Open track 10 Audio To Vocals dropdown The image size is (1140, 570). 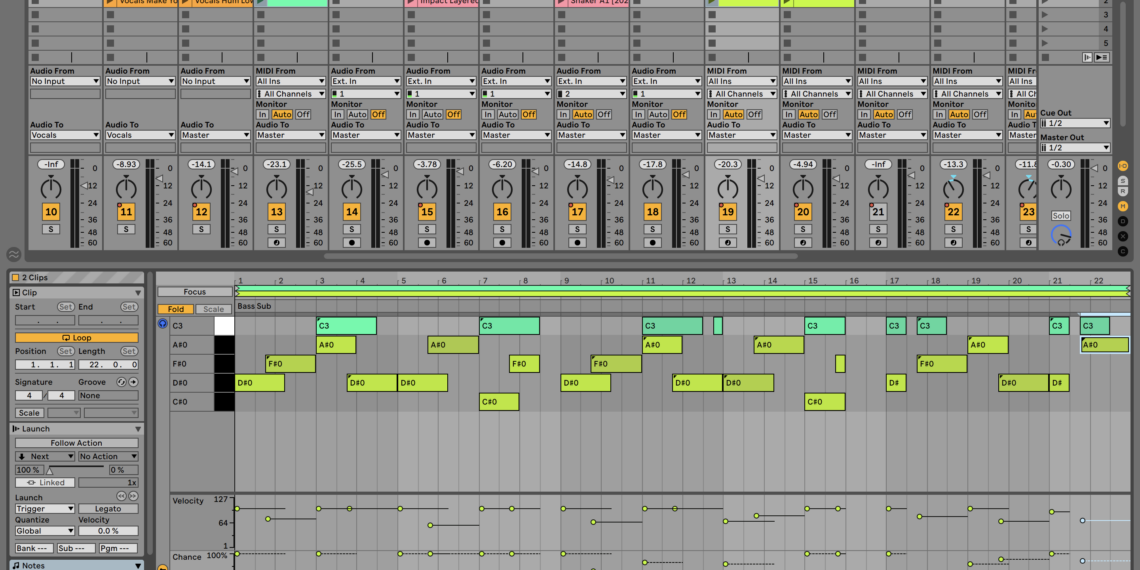coord(65,135)
